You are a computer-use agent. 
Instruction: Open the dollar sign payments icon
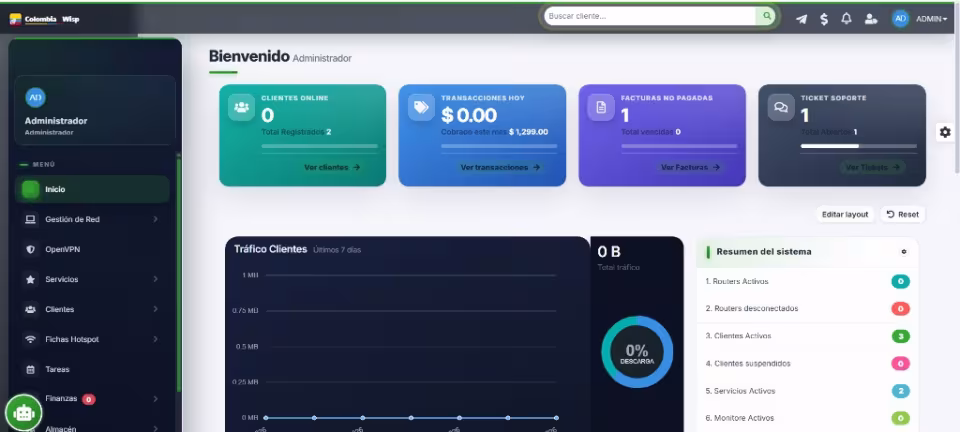(824, 19)
